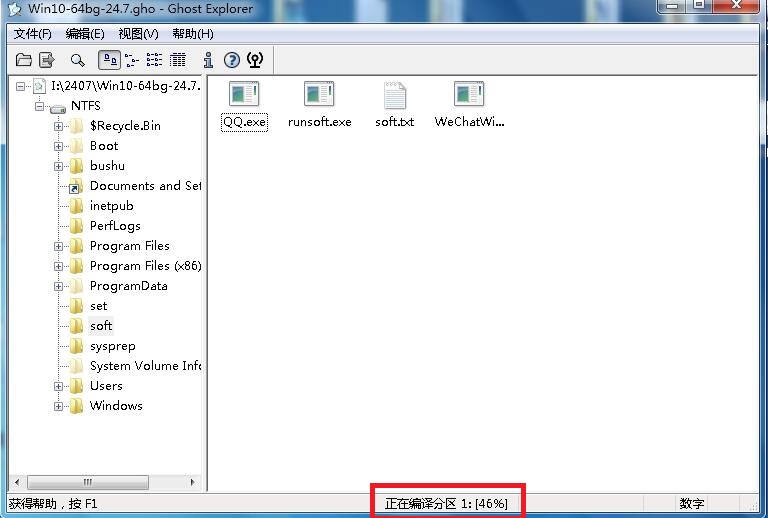Click the I:\2407\Win10-64bg-24.7. root path
This screenshot has width=768, height=518.
126,86
